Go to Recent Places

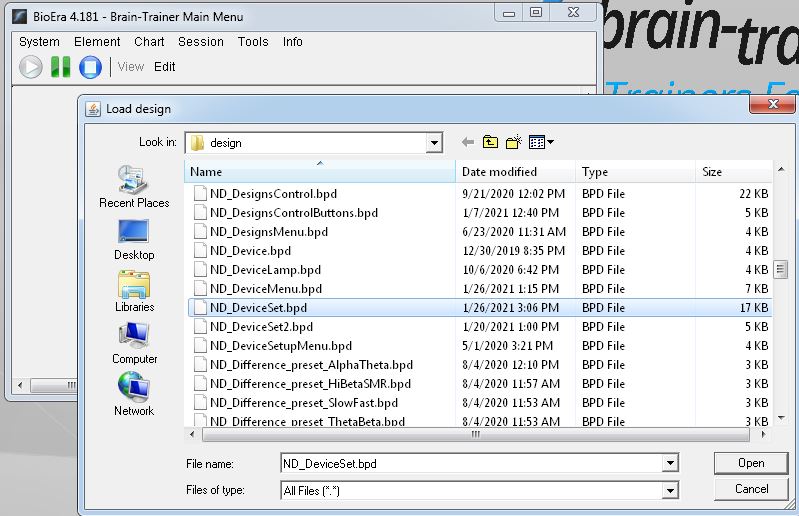tap(134, 187)
